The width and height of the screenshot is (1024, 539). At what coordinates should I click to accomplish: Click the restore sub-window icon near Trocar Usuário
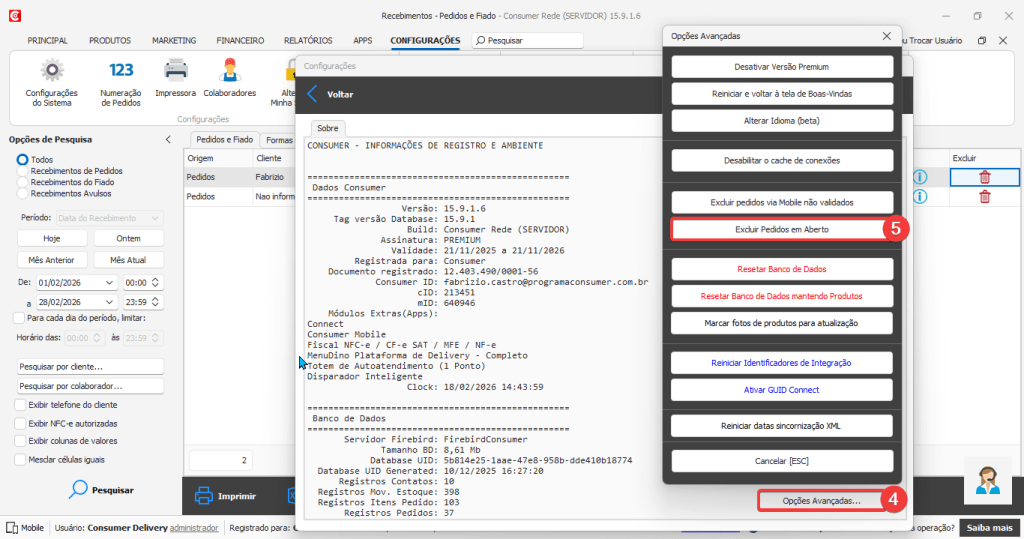(x=982, y=41)
